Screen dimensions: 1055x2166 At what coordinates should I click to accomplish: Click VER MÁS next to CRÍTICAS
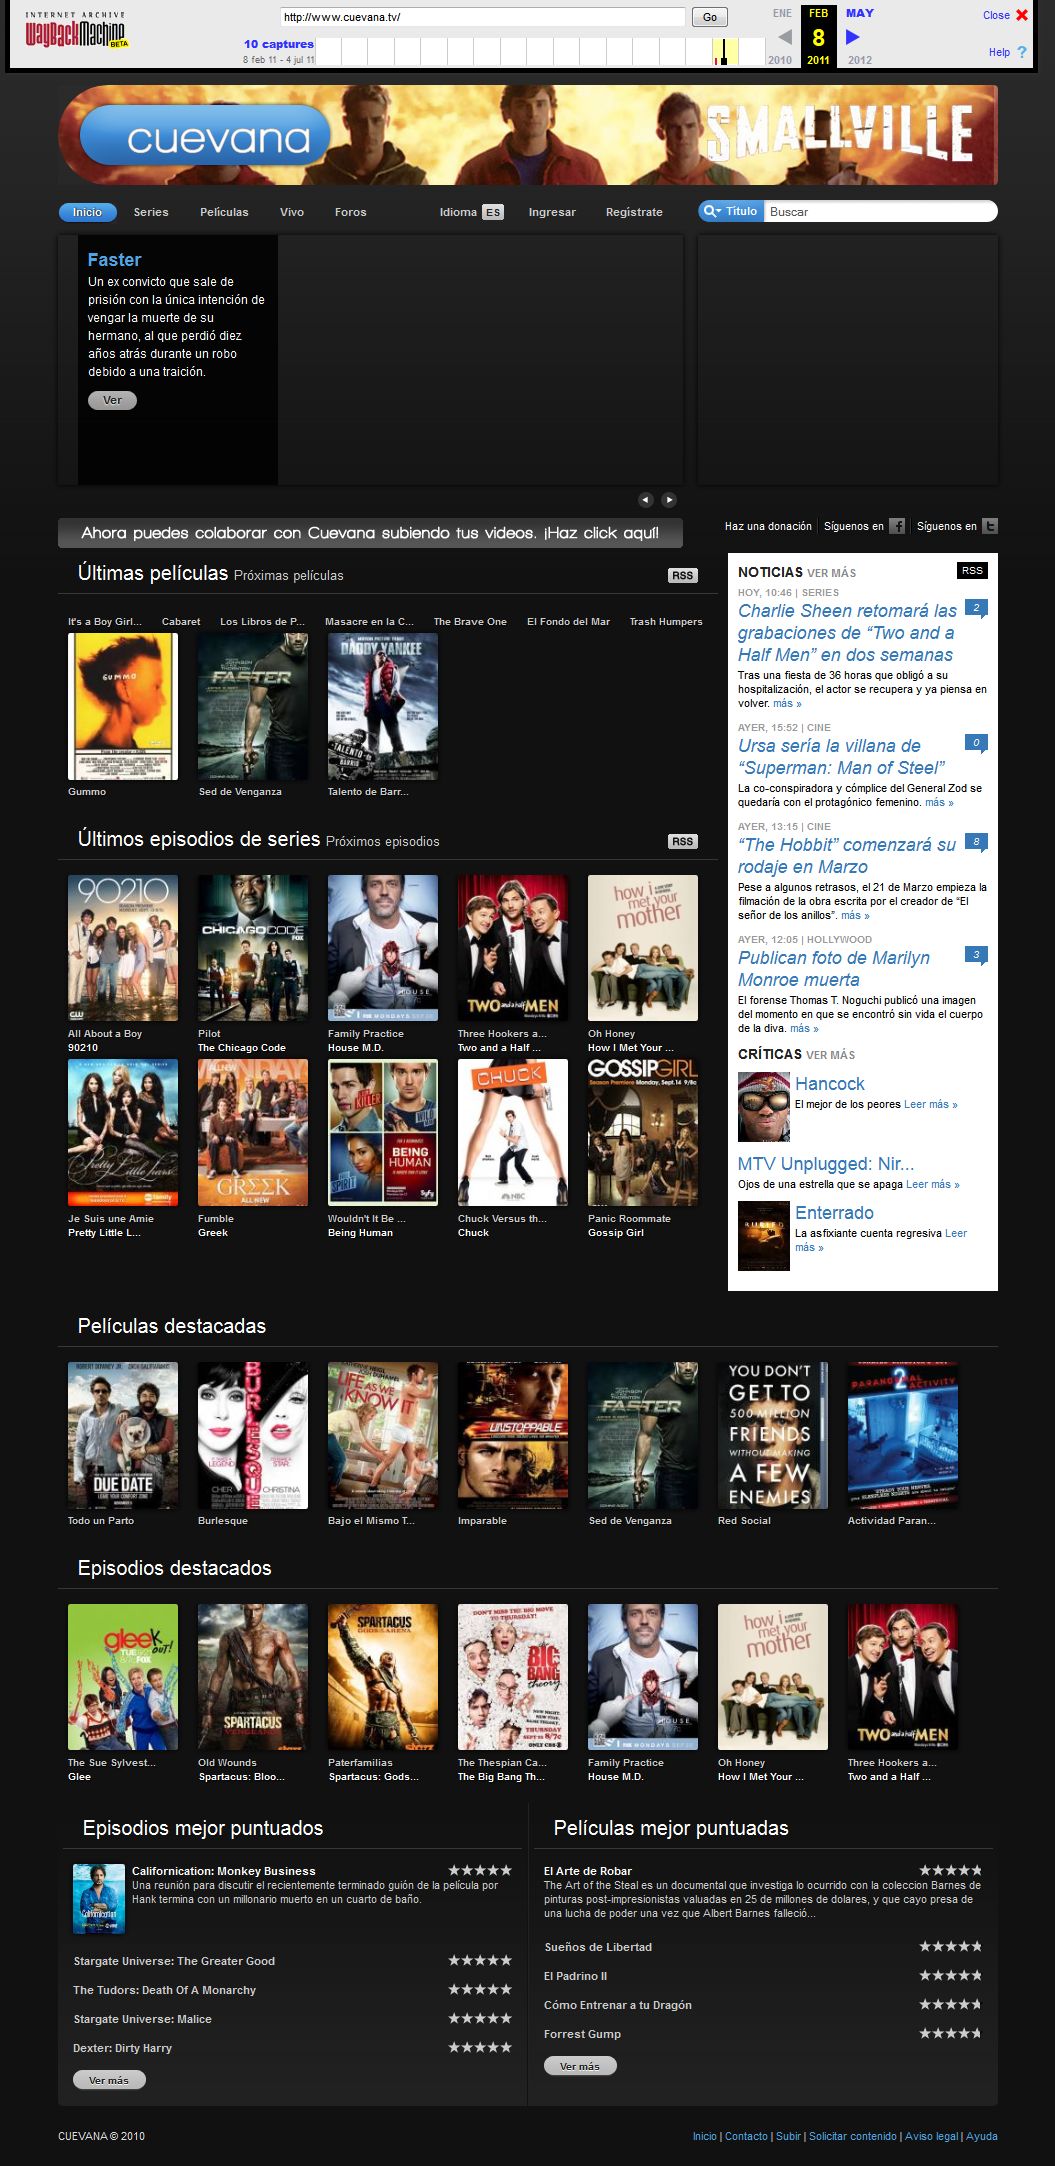tap(831, 1055)
